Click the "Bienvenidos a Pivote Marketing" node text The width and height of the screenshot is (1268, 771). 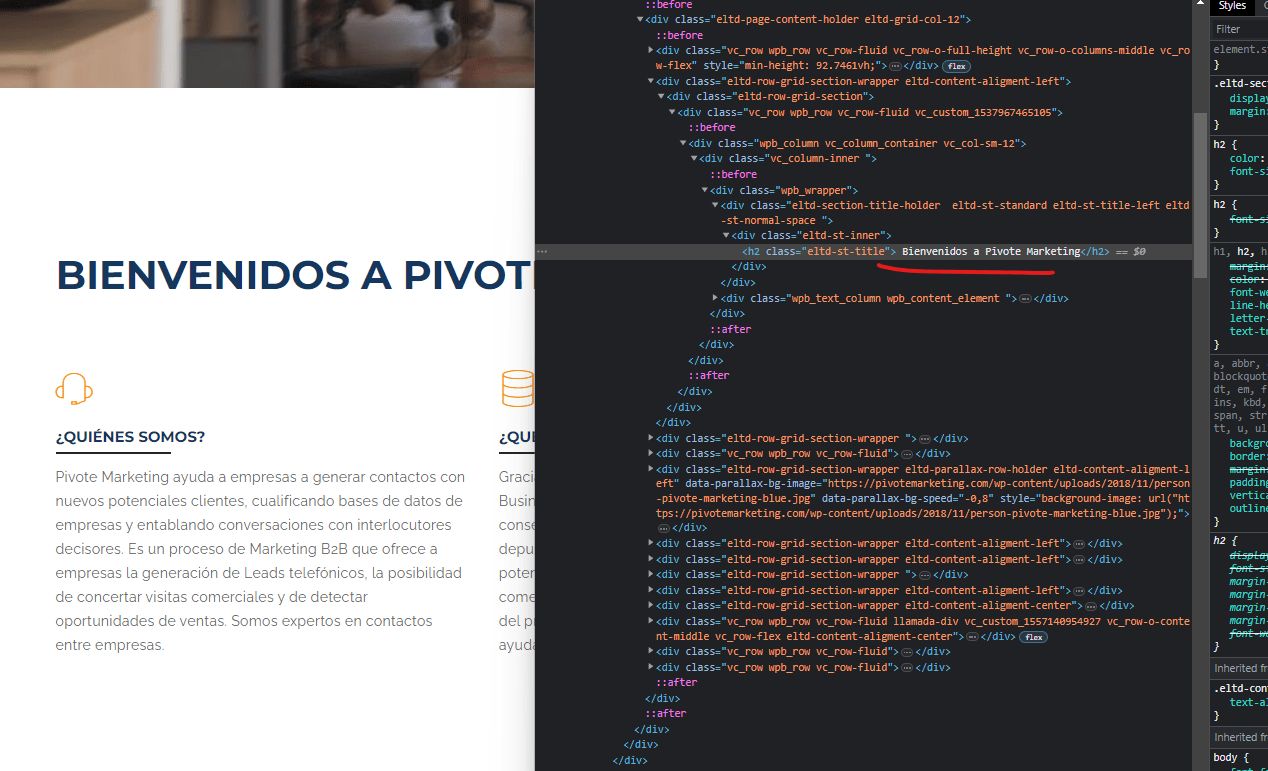(x=991, y=252)
